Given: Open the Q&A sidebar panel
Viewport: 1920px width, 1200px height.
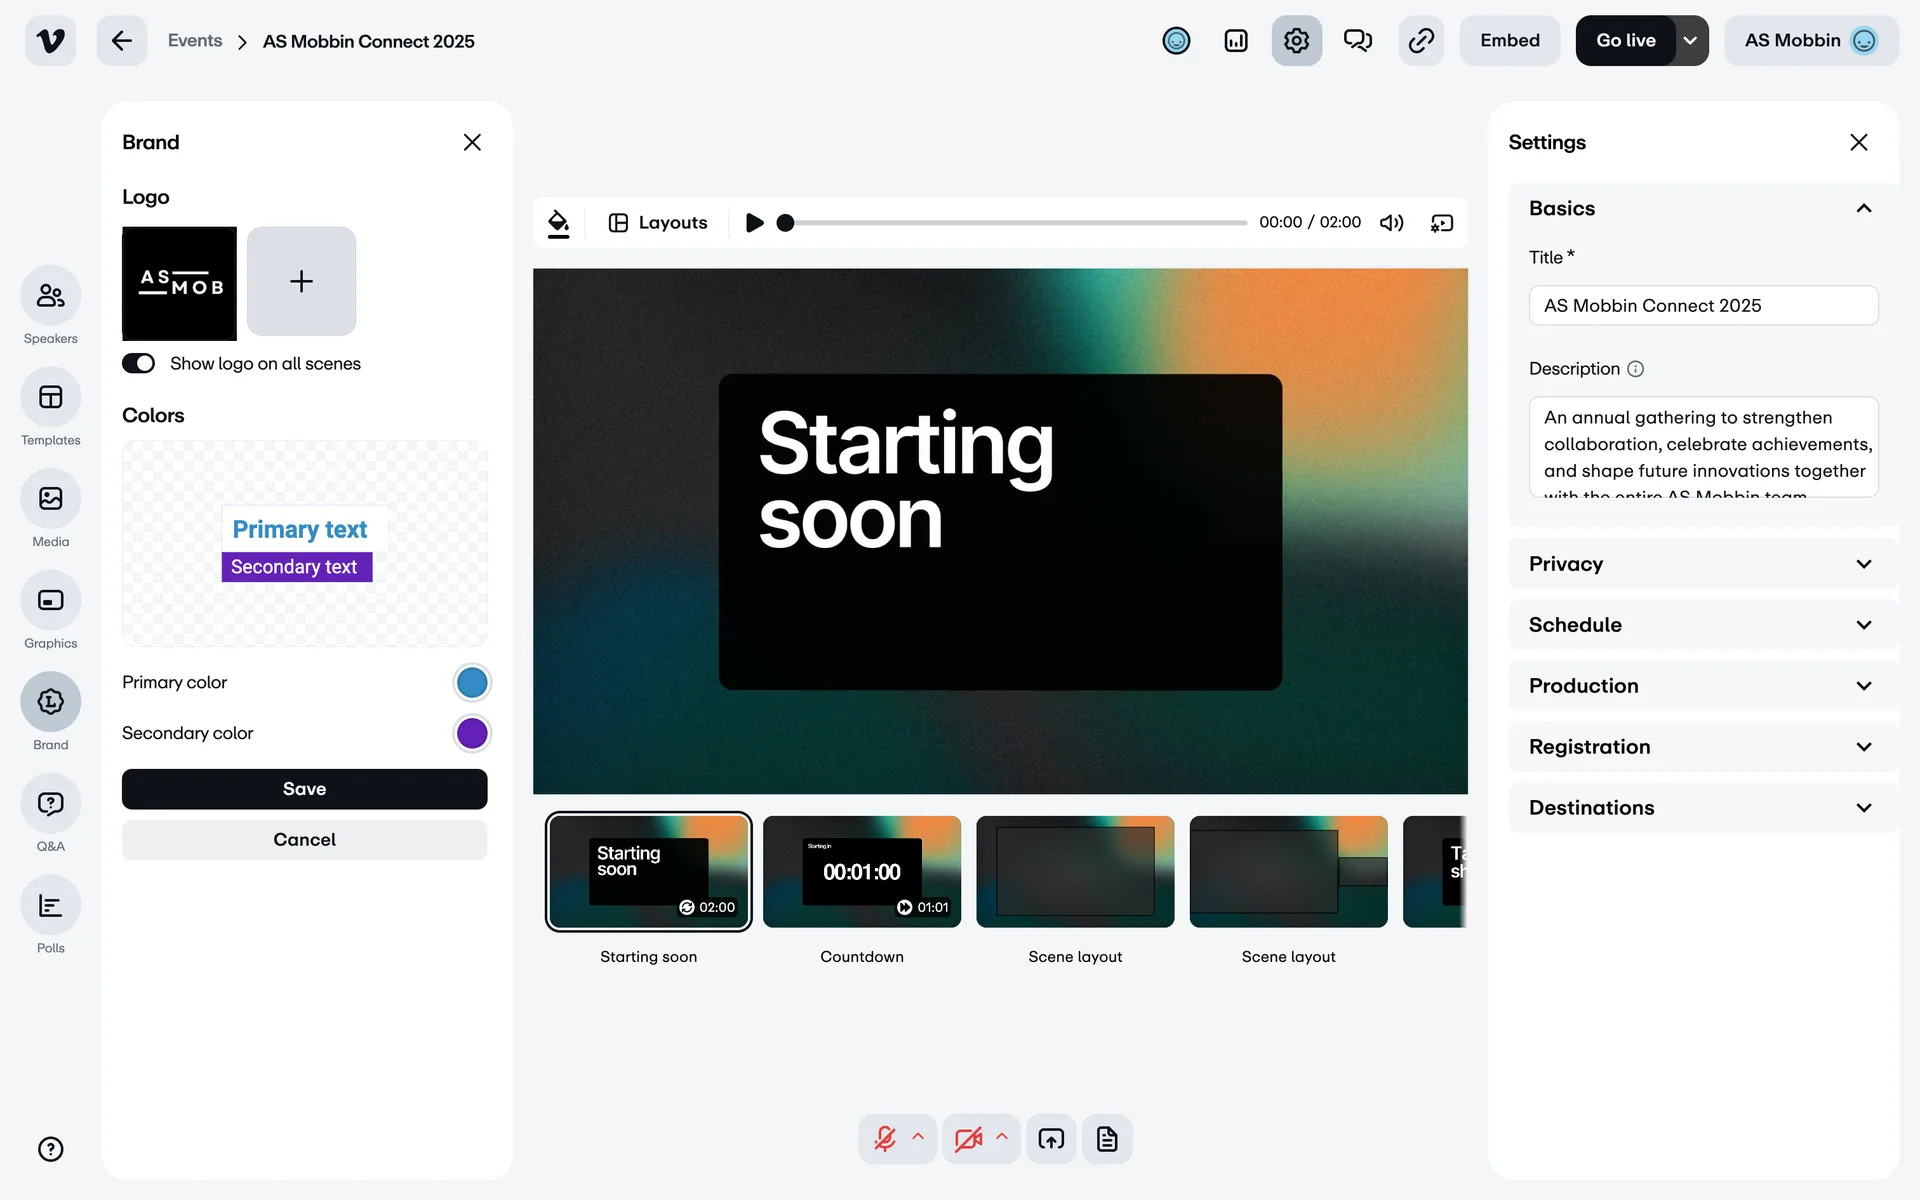Looking at the screenshot, I should click(50, 804).
